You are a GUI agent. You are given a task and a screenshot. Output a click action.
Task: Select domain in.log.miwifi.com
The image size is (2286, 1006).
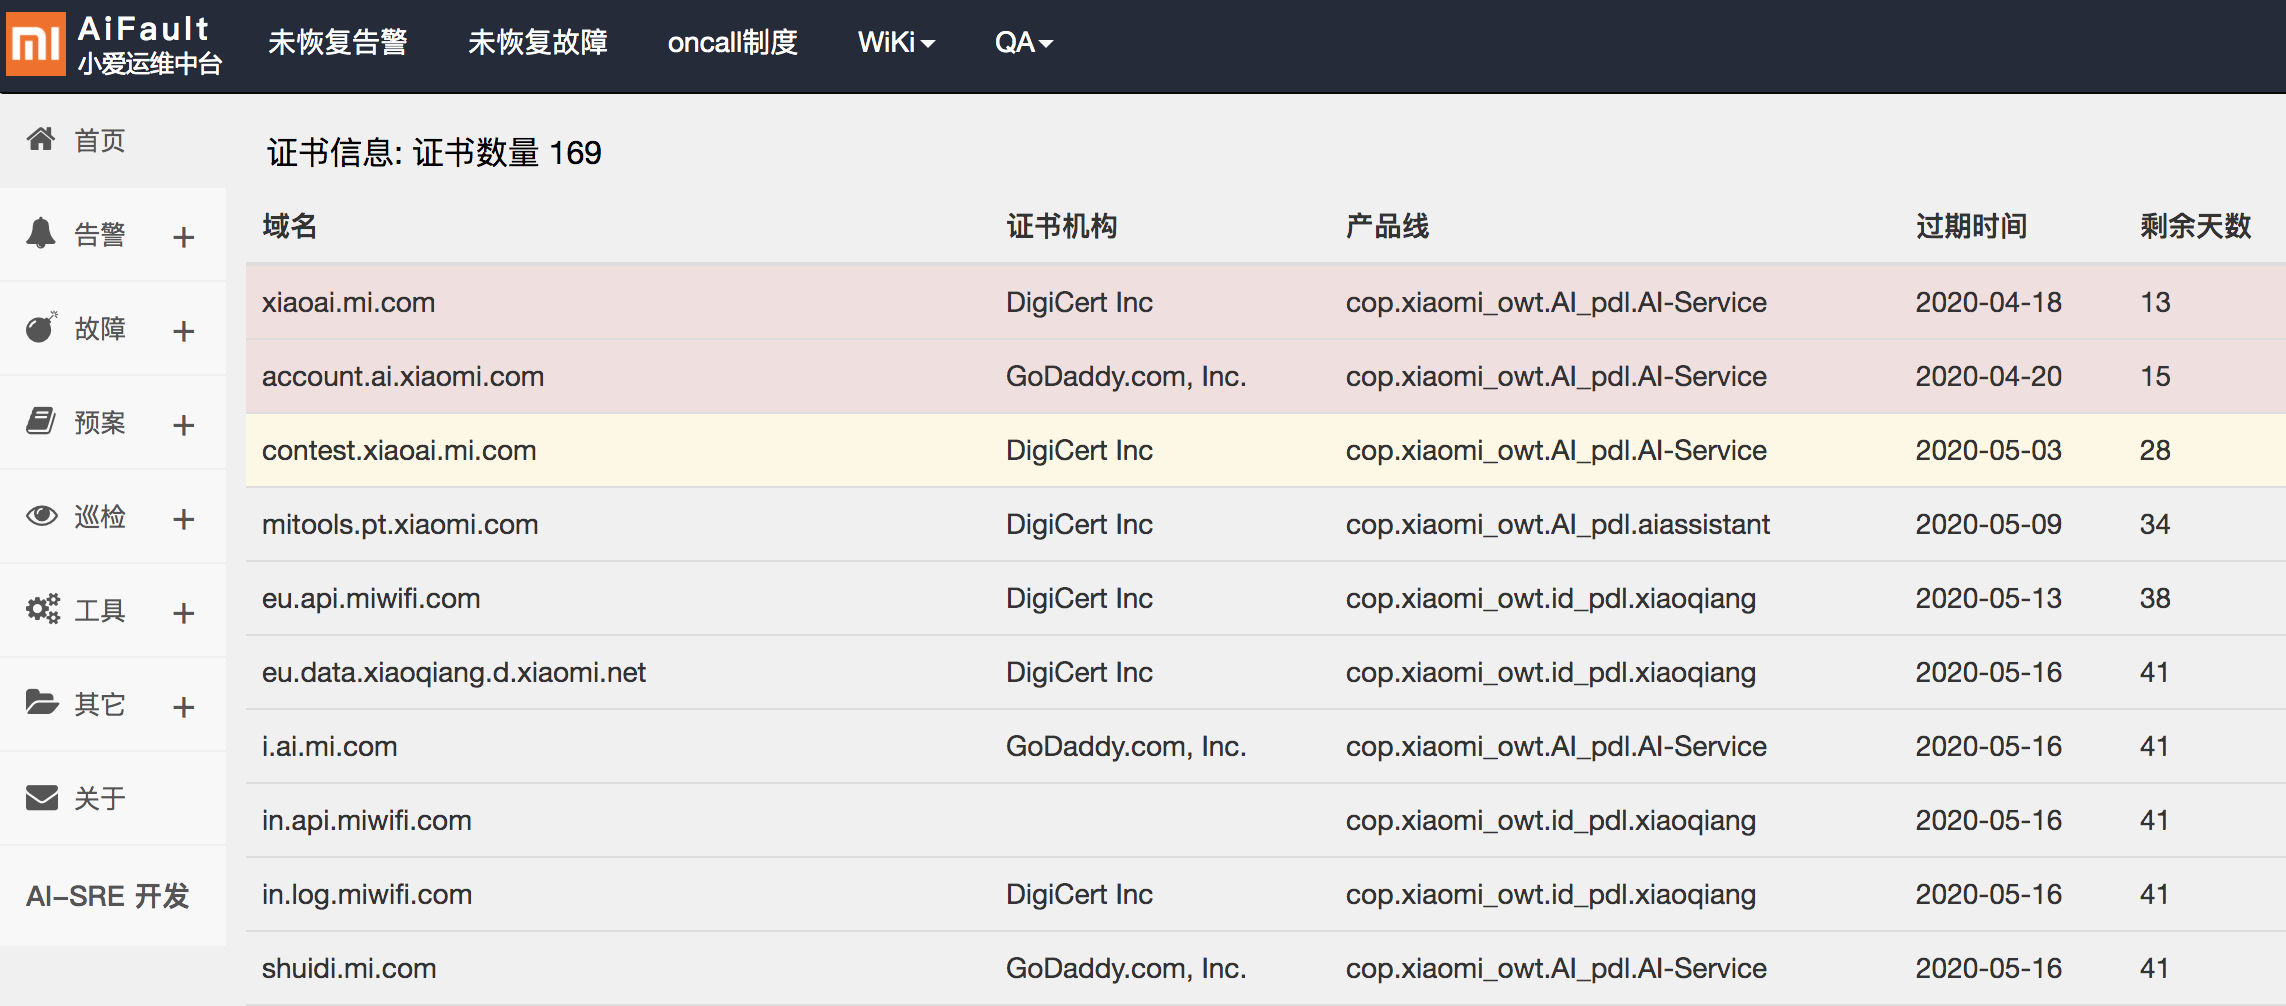[367, 894]
